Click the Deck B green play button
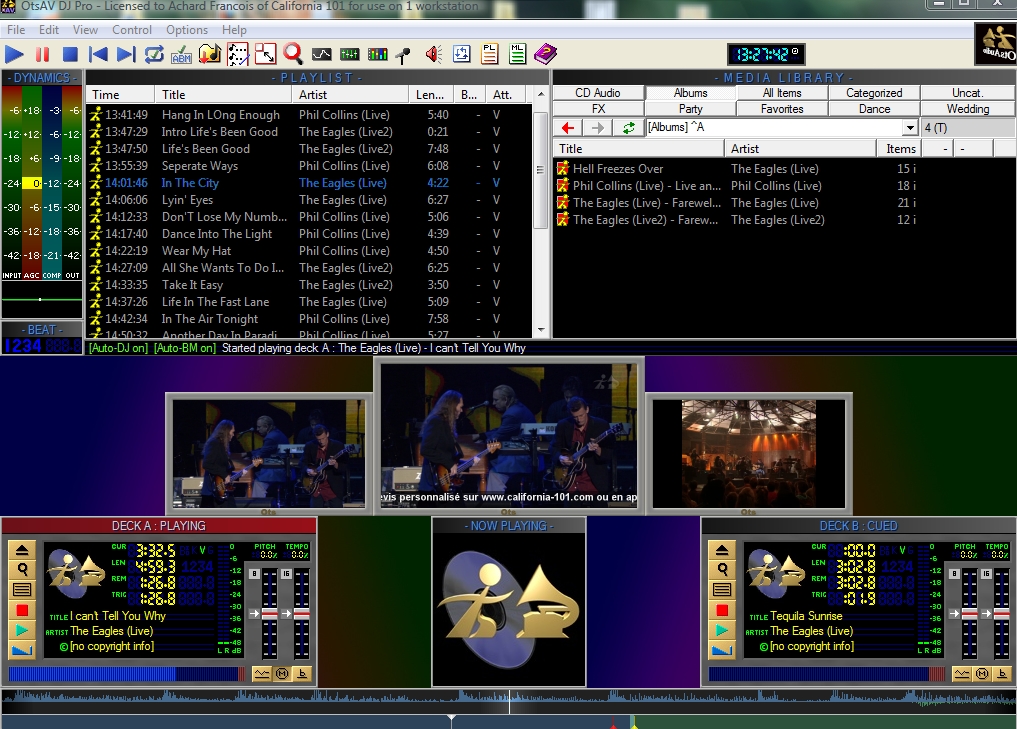Screen dimensions: 1017x729 tap(722, 630)
